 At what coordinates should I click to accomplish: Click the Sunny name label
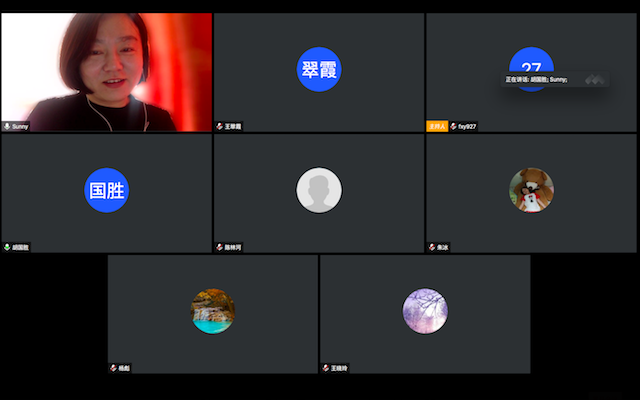[20, 126]
